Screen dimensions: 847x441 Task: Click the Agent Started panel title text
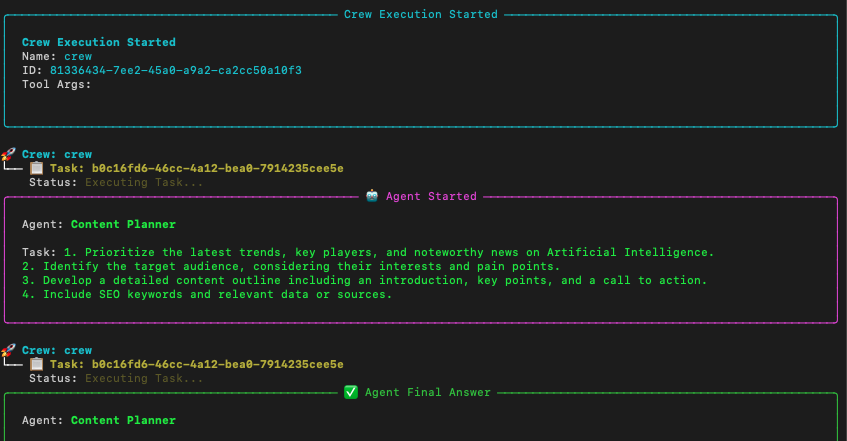tap(431, 196)
